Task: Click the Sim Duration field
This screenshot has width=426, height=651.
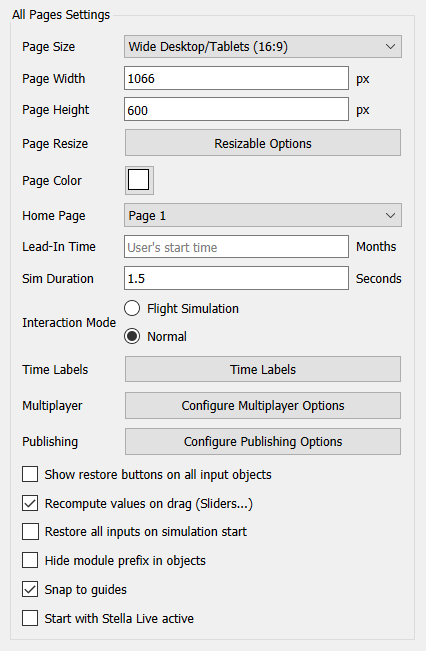Action: 236,278
